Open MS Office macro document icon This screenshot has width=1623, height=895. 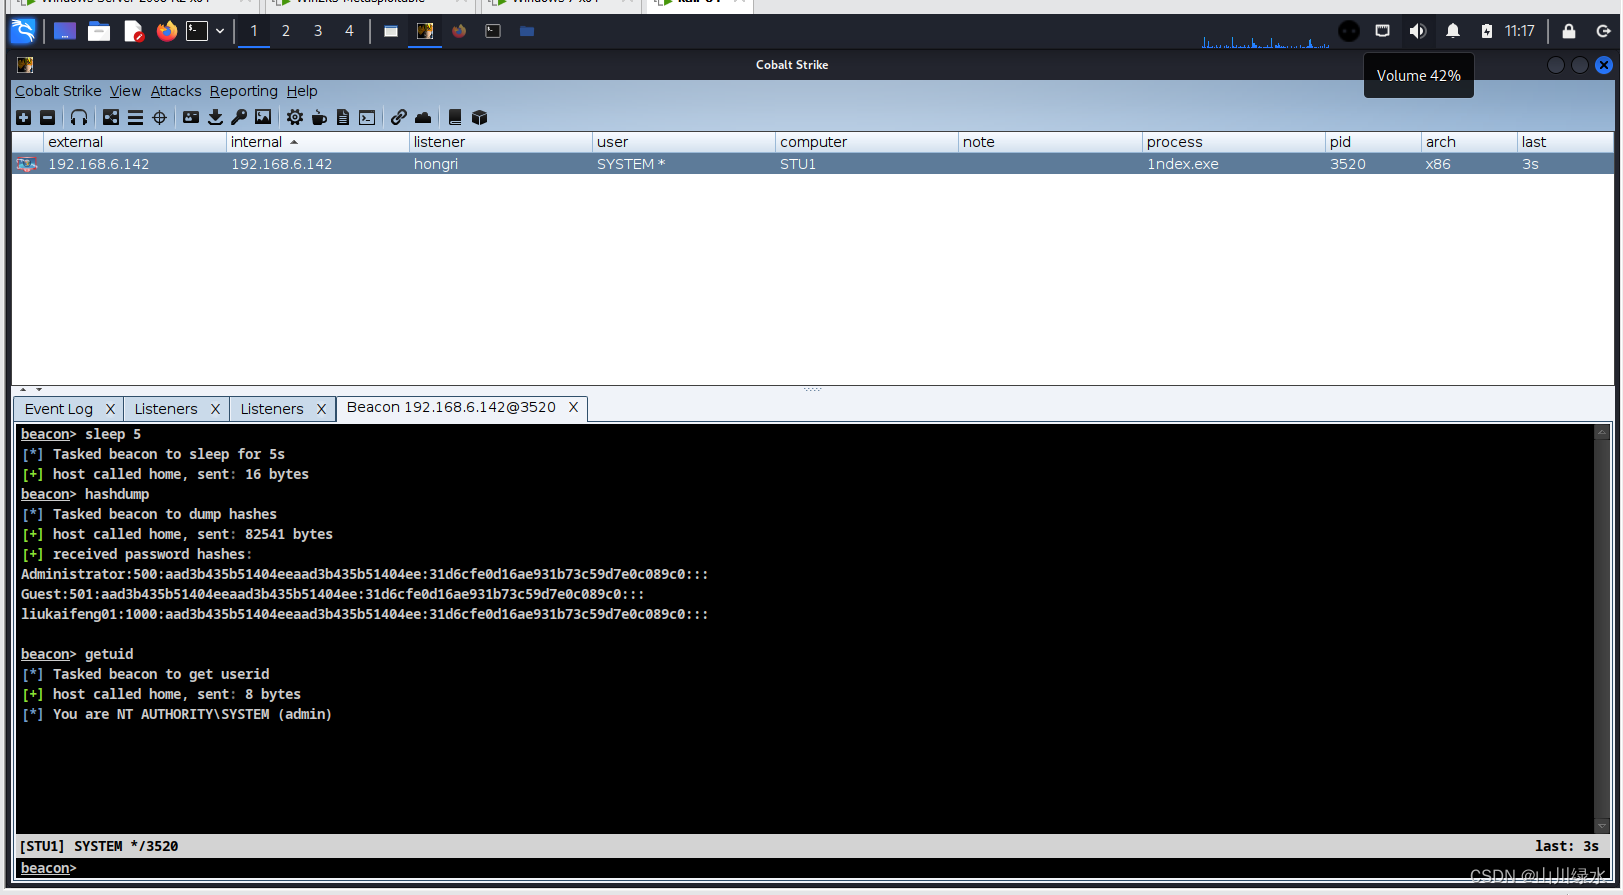343,117
